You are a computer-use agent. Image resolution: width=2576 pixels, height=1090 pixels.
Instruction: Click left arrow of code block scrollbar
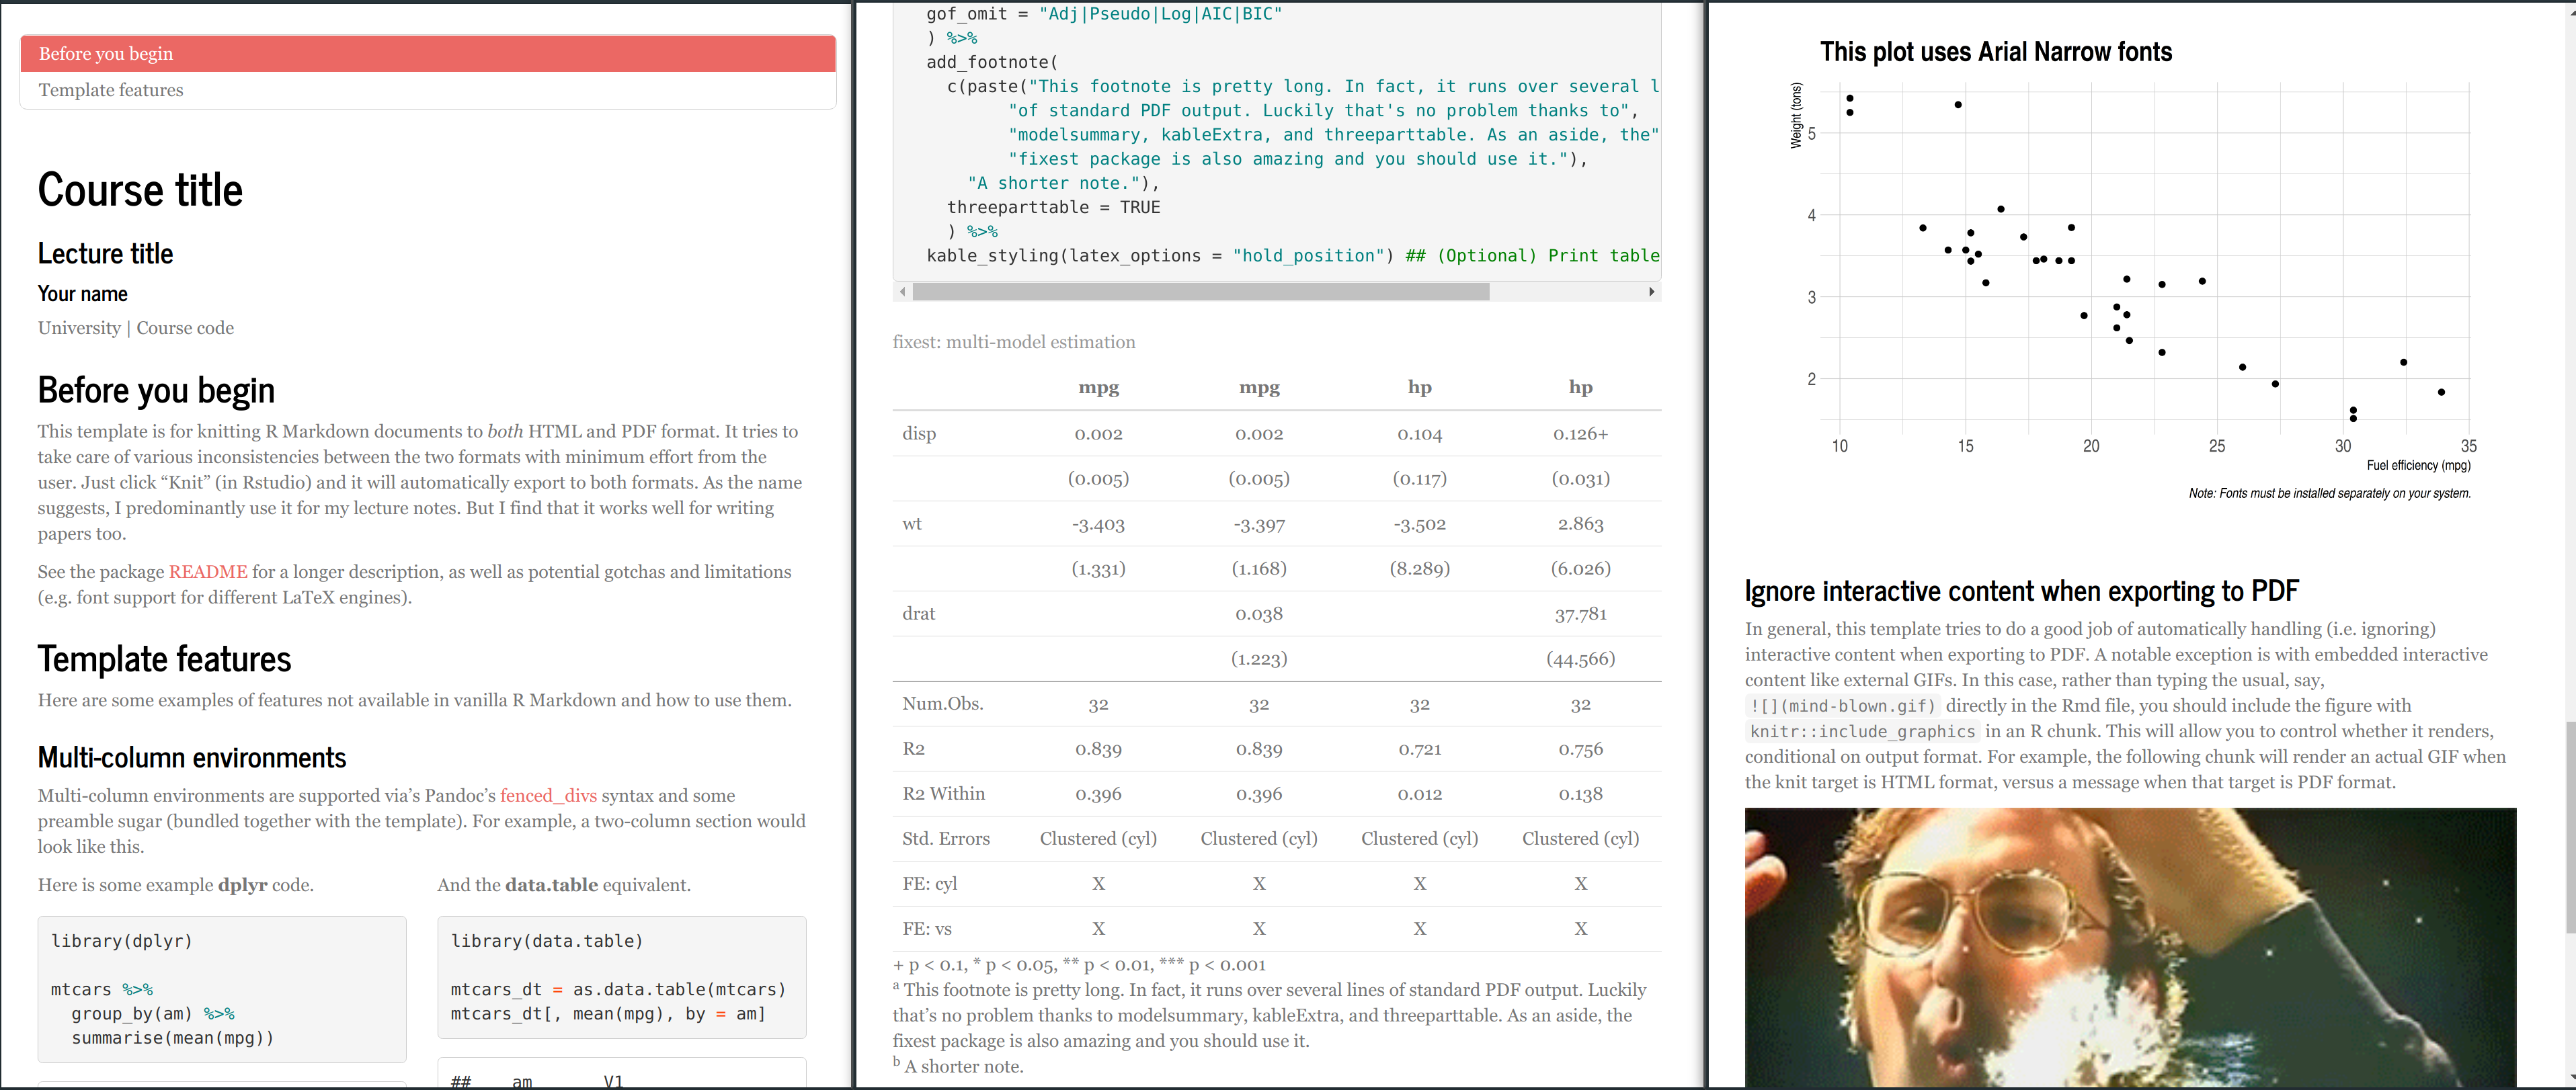pos(903,292)
